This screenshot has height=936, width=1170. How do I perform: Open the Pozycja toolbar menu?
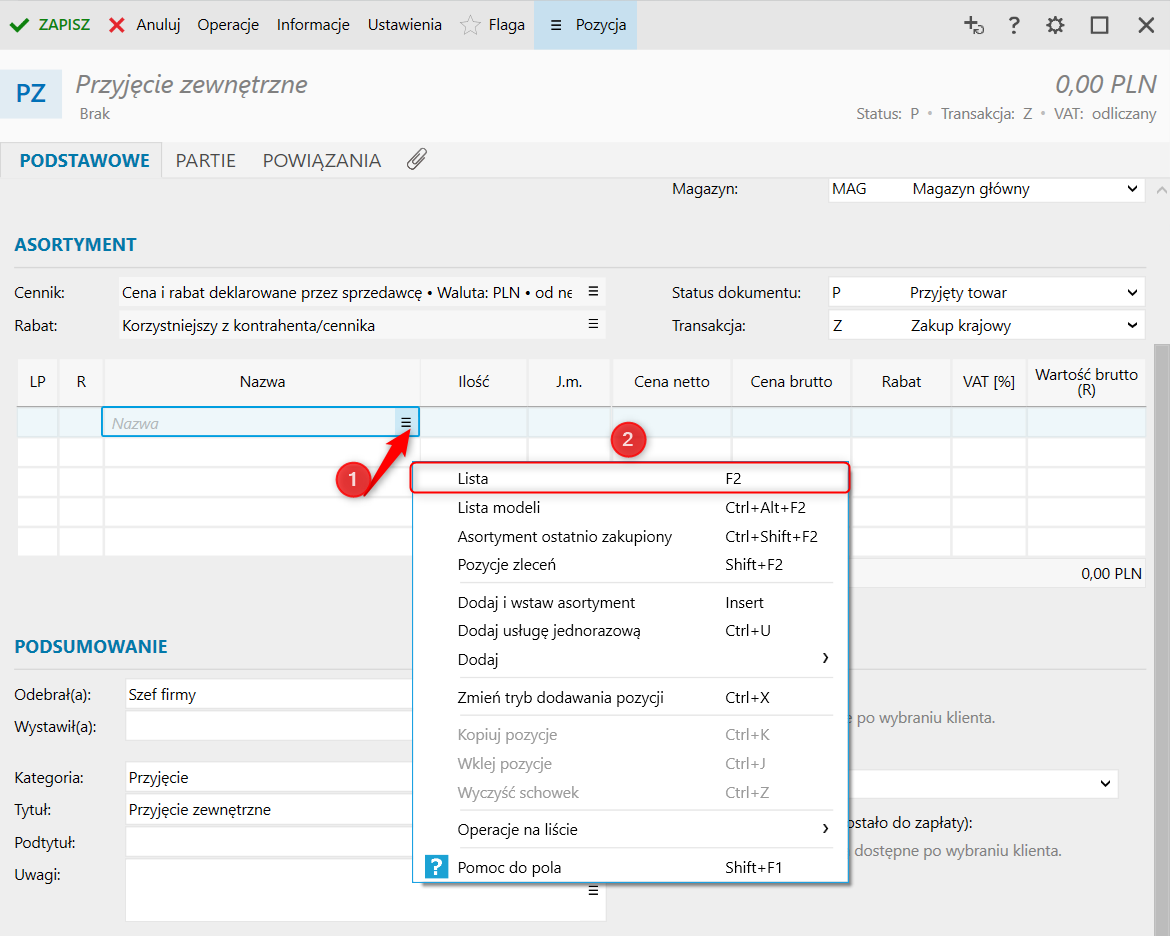585,25
